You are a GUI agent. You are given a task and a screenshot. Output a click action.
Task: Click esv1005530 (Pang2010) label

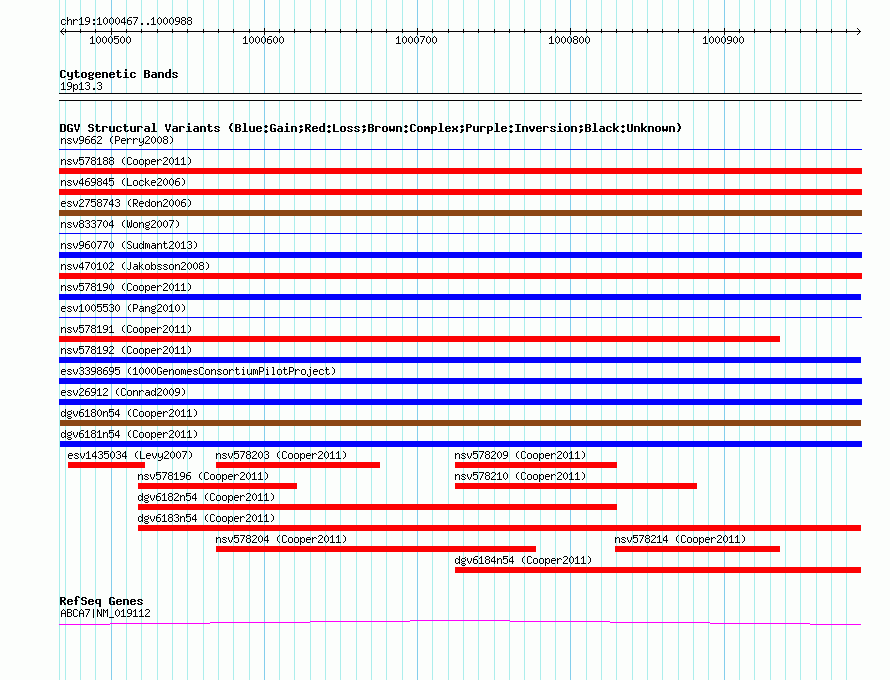tap(123, 308)
